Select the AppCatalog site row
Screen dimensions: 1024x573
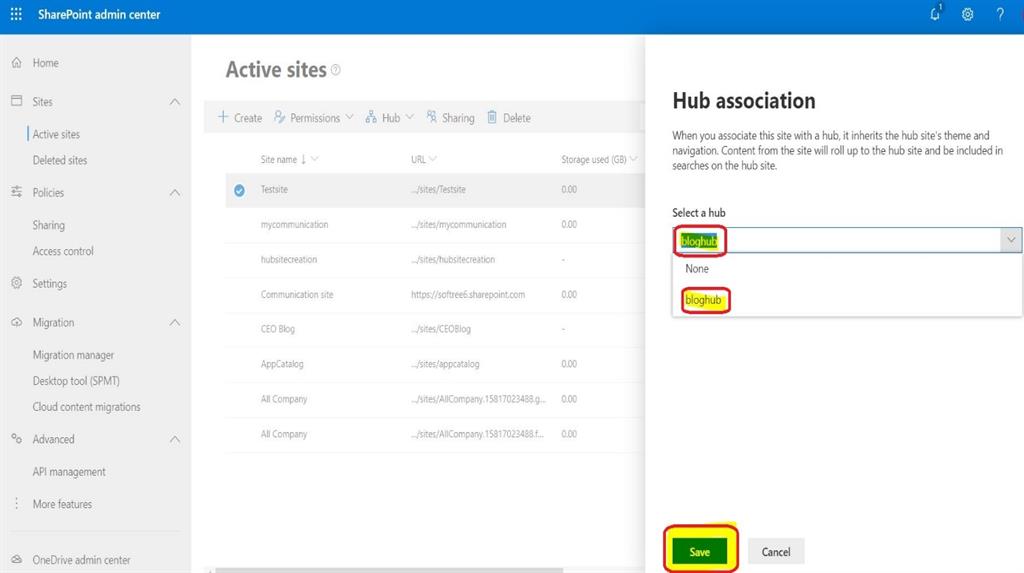tap(435, 364)
